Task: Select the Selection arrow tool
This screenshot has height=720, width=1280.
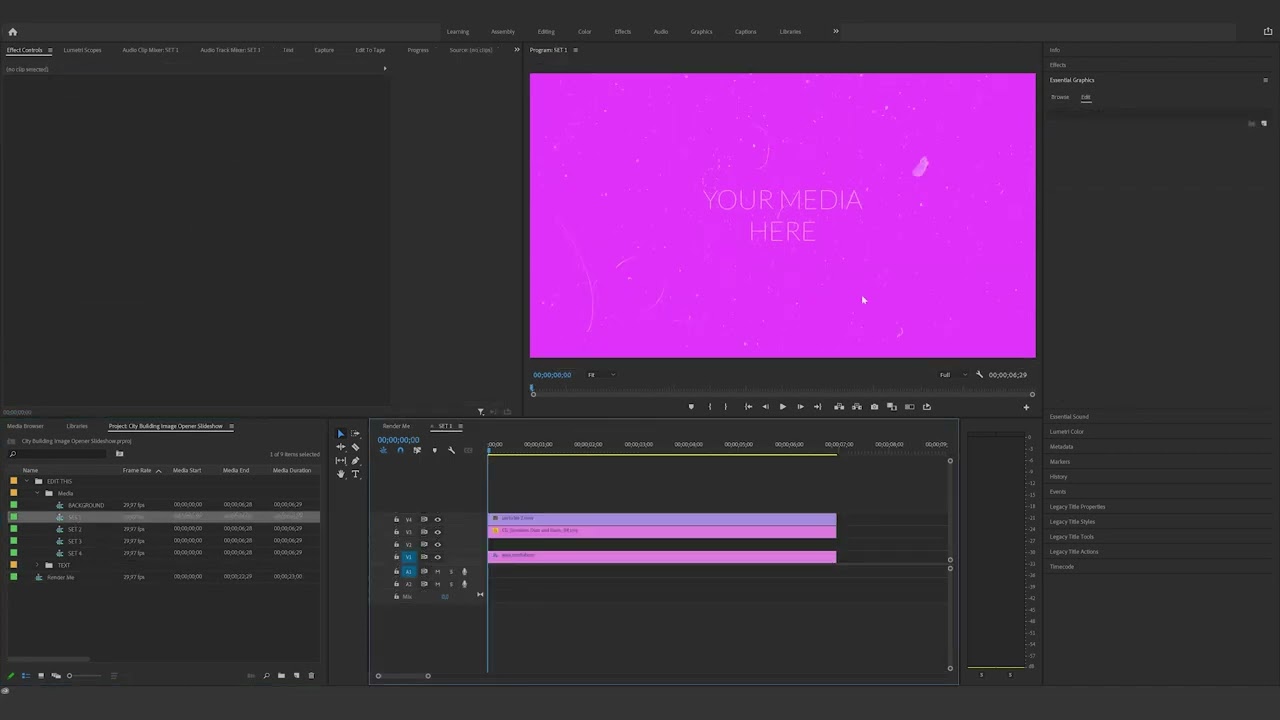Action: pyautogui.click(x=340, y=434)
